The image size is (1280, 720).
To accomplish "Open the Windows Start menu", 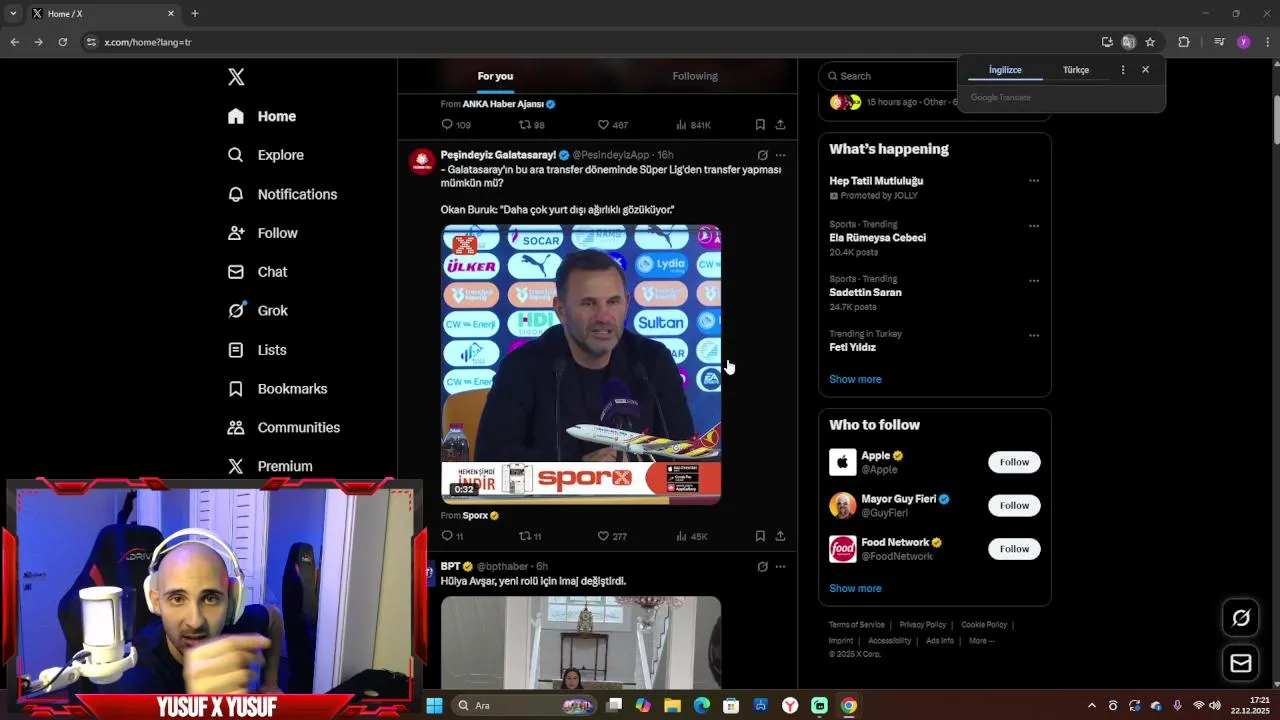I will [x=434, y=705].
